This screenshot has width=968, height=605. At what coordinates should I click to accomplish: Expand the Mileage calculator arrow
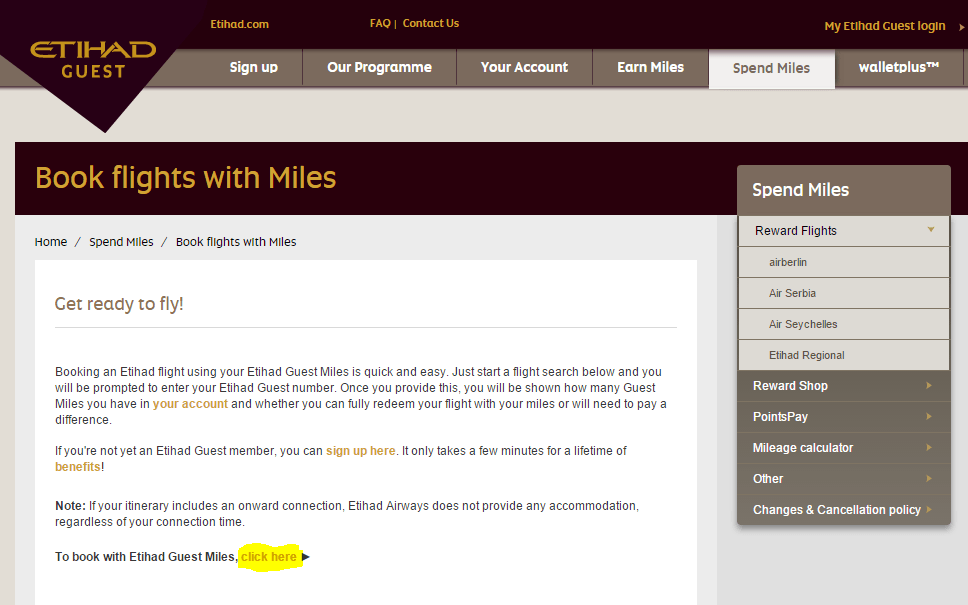[x=928, y=447]
